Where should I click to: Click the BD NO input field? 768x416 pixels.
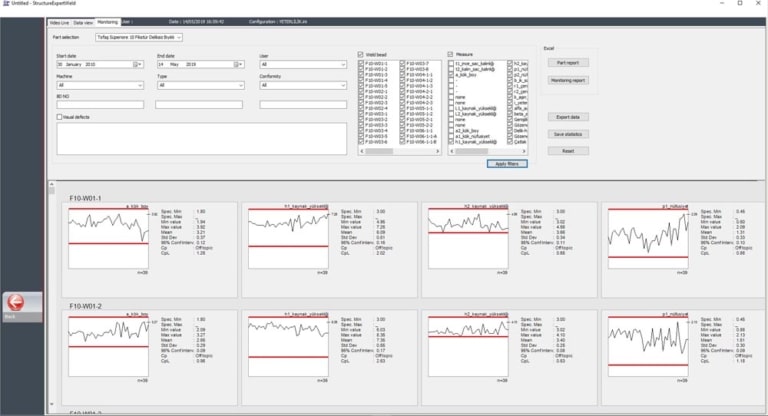(98, 104)
